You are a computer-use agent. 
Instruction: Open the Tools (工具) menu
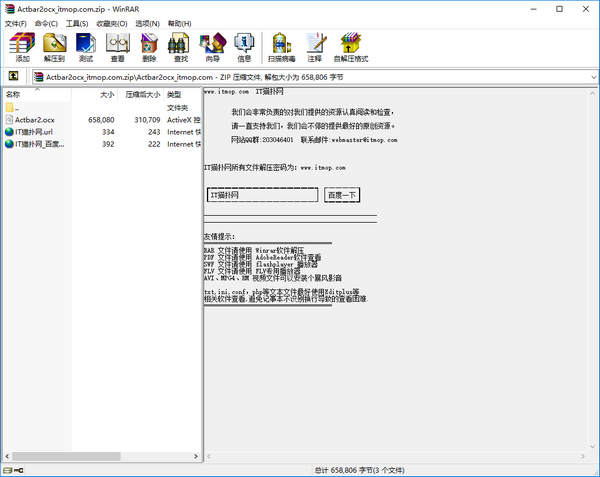pyautogui.click(x=77, y=23)
